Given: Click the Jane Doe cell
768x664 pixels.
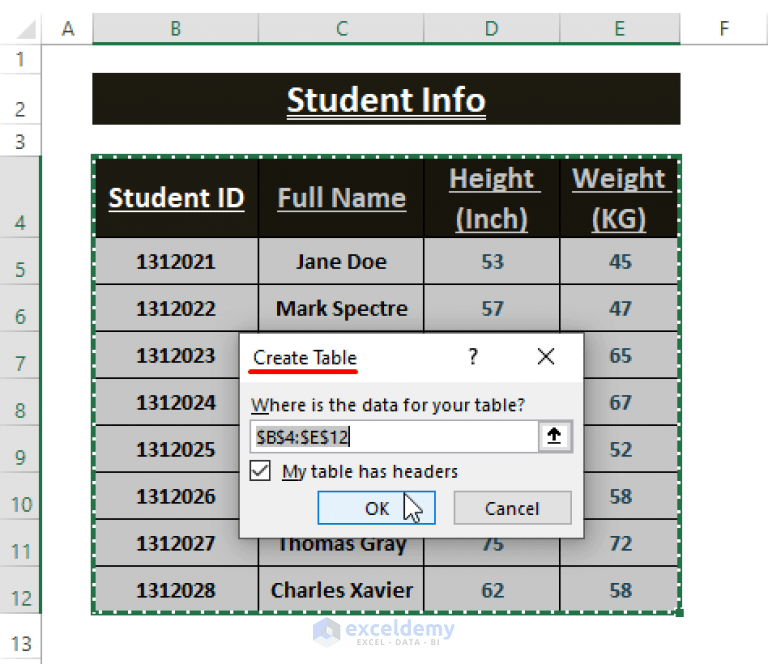Looking at the screenshot, I should pyautogui.click(x=341, y=261).
